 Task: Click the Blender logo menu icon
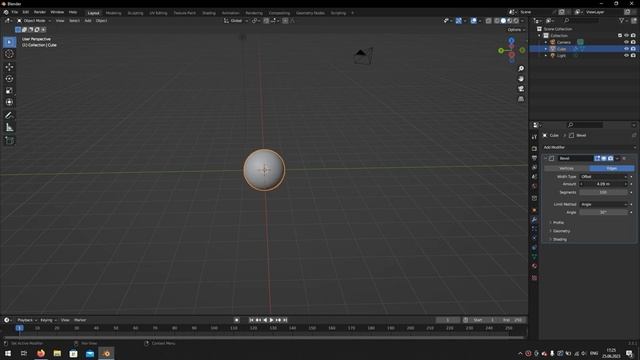[6, 12]
